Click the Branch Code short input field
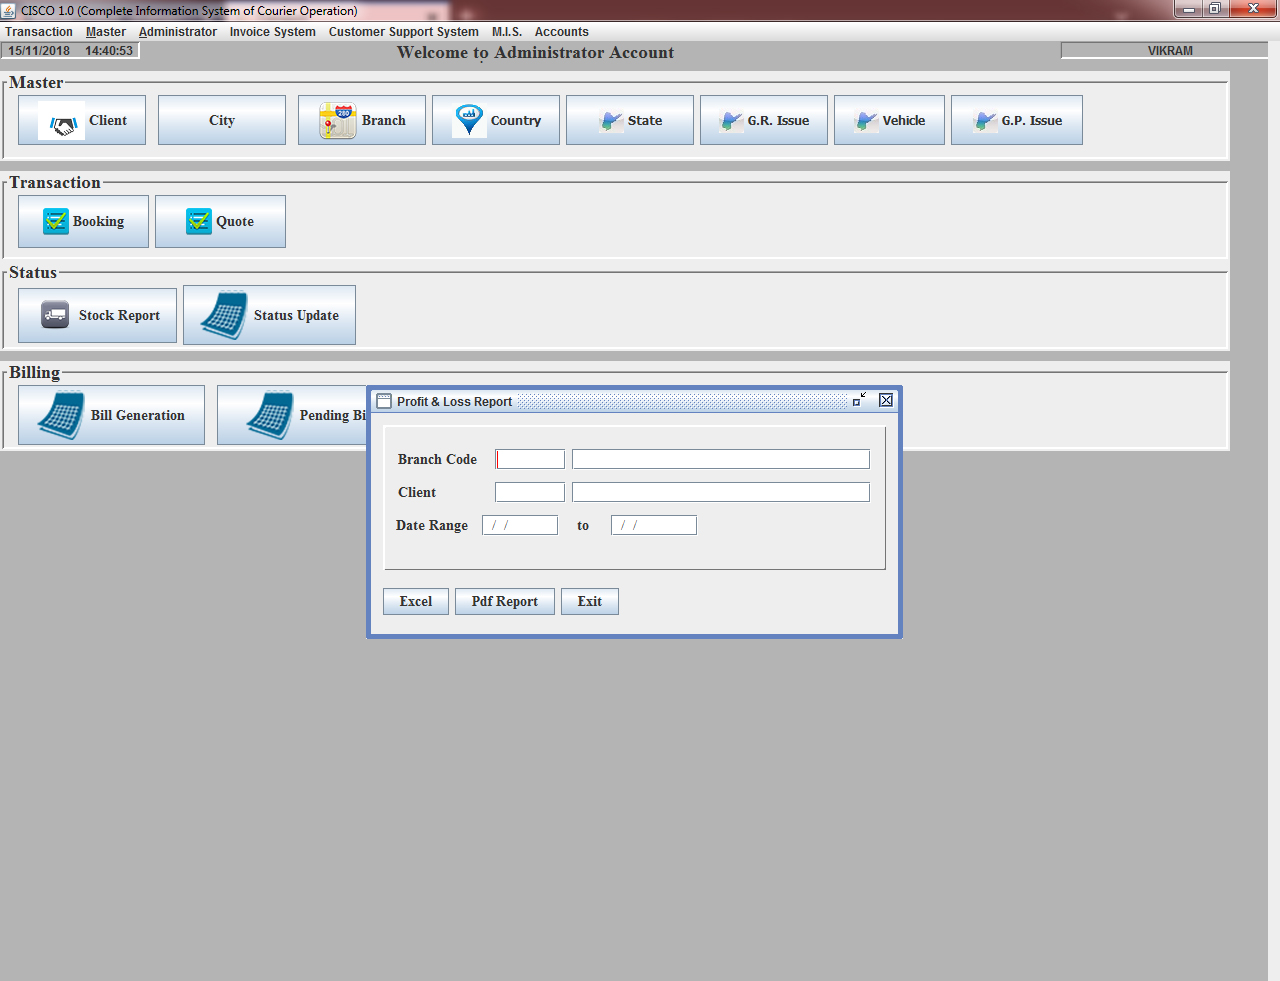Screen dimensions: 1280x981 point(530,459)
